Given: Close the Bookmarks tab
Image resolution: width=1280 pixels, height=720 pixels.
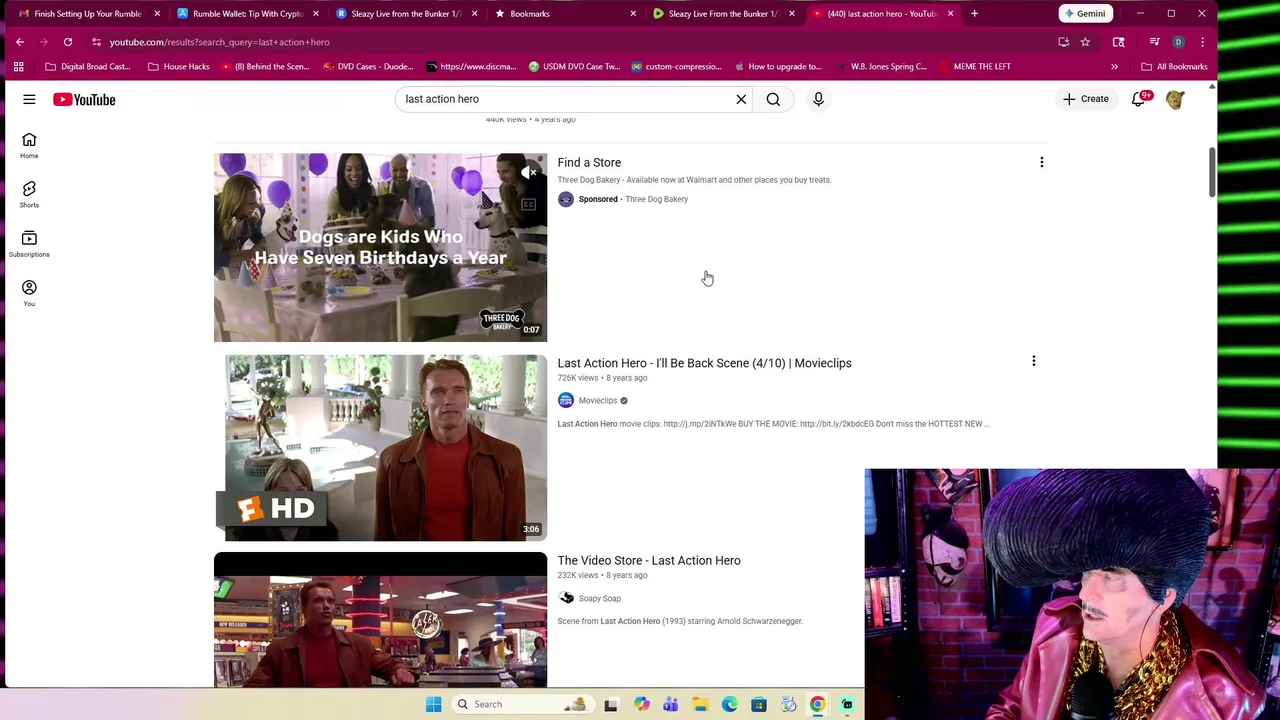Looking at the screenshot, I should (x=633, y=14).
